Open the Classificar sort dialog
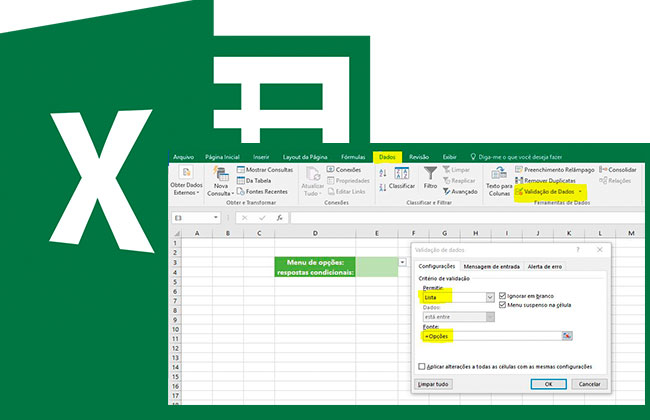This screenshot has height=420, width=650. (402, 178)
